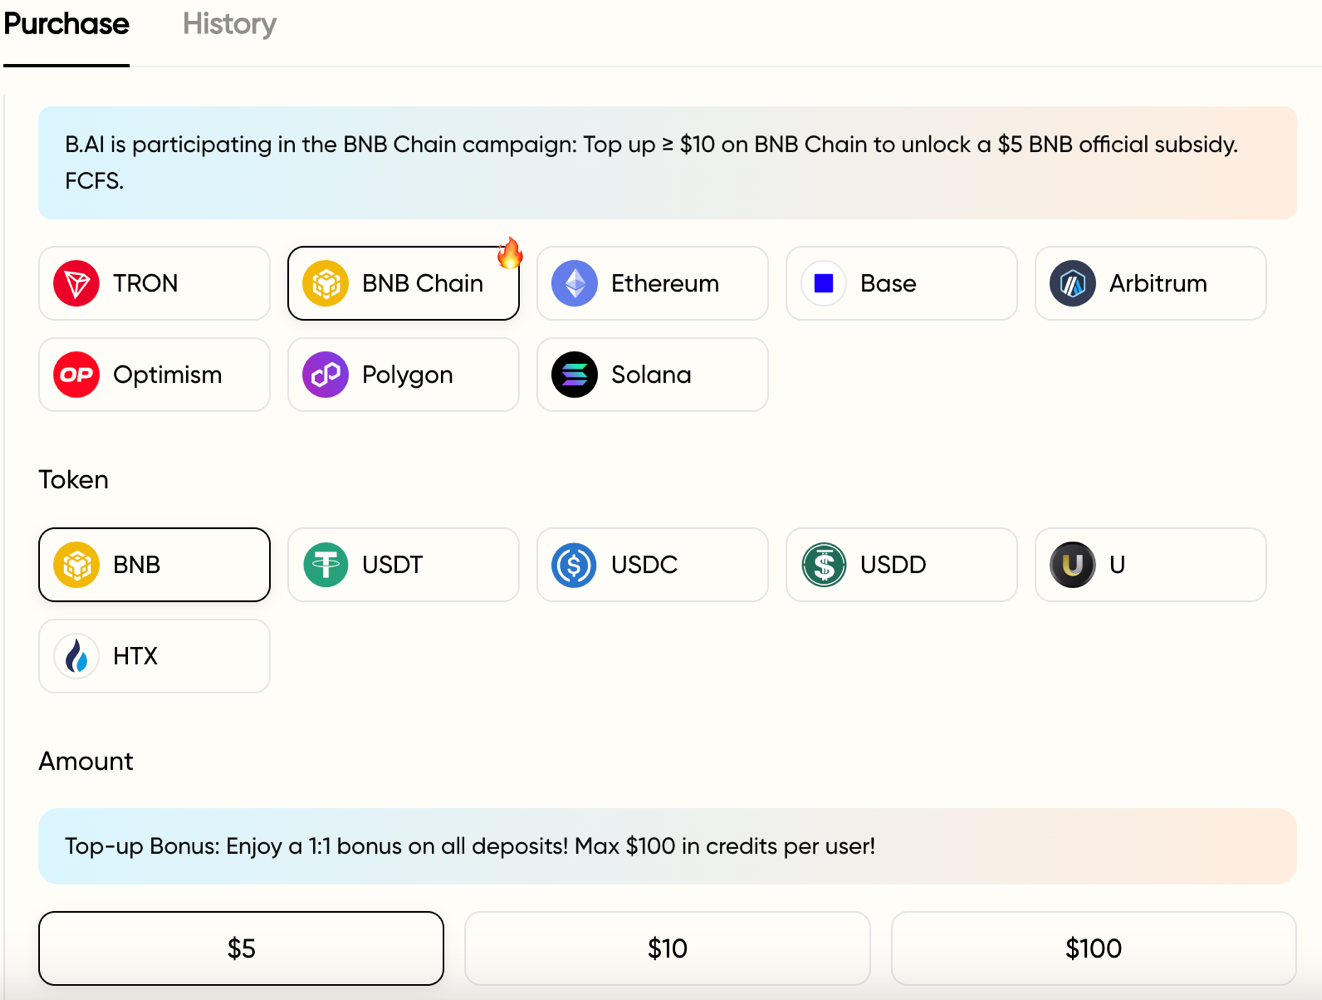The image size is (1322, 1000).
Task: Click the Optimism OP red icon
Action: click(76, 374)
